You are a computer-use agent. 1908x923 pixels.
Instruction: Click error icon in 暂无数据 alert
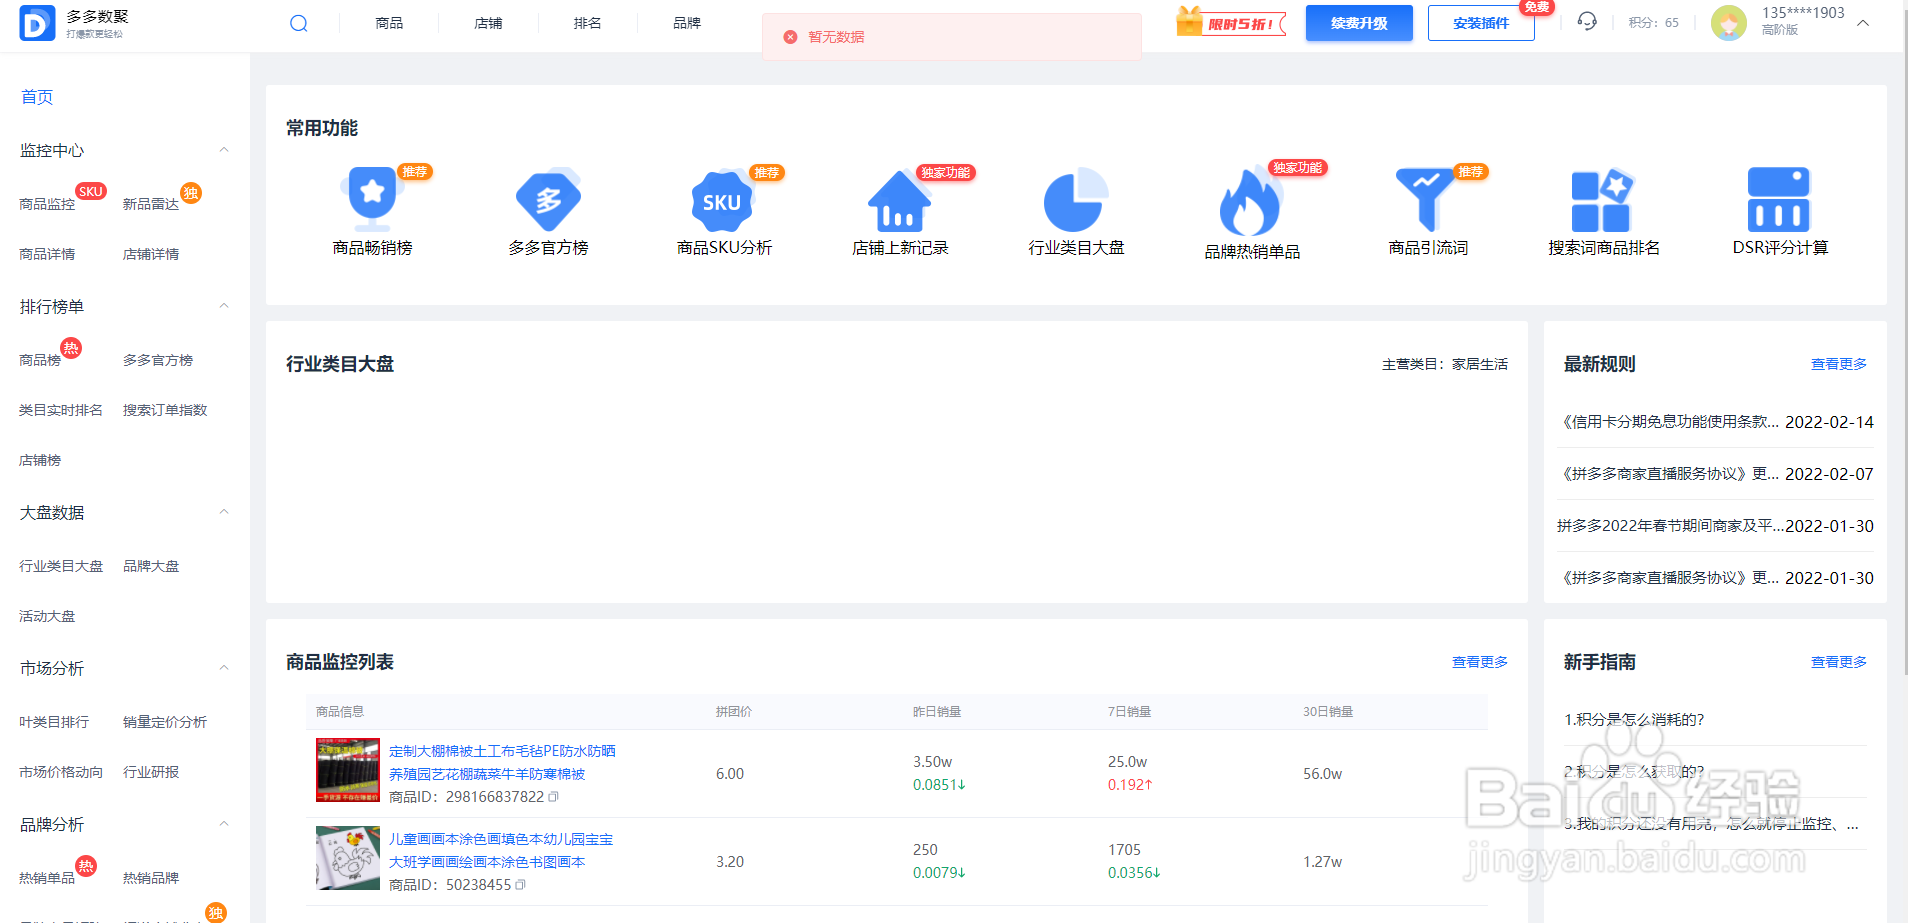(790, 37)
